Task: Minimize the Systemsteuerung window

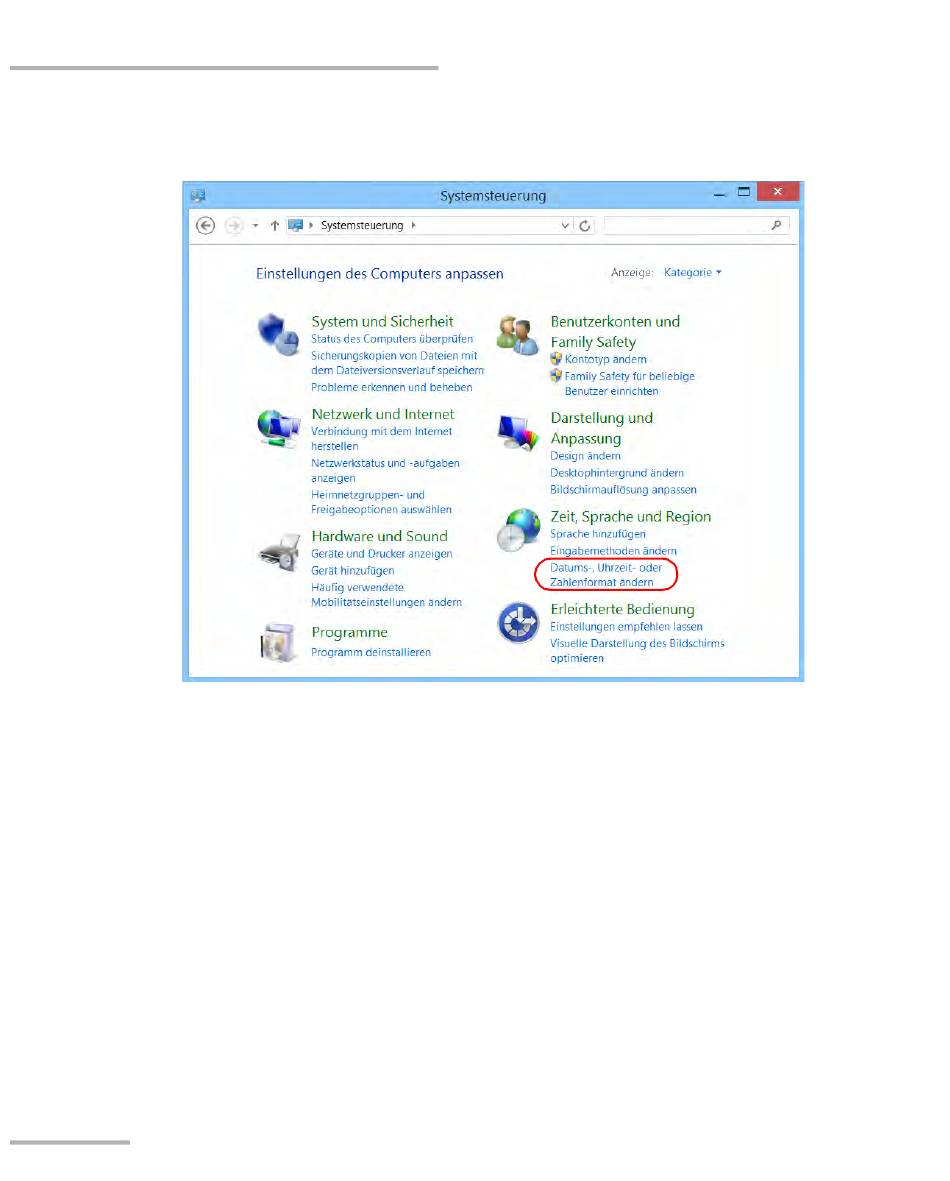Action: pos(719,193)
